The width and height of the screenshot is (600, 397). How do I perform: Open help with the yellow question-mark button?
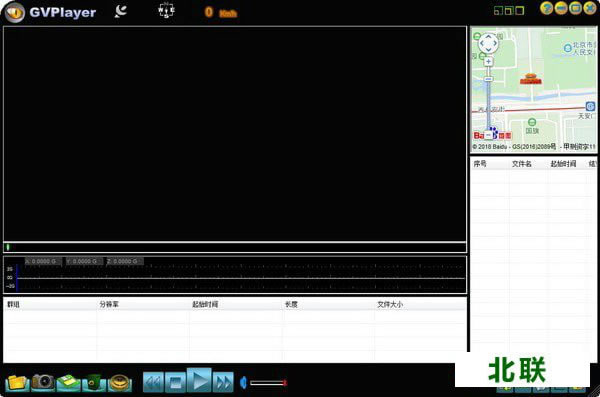pos(546,8)
